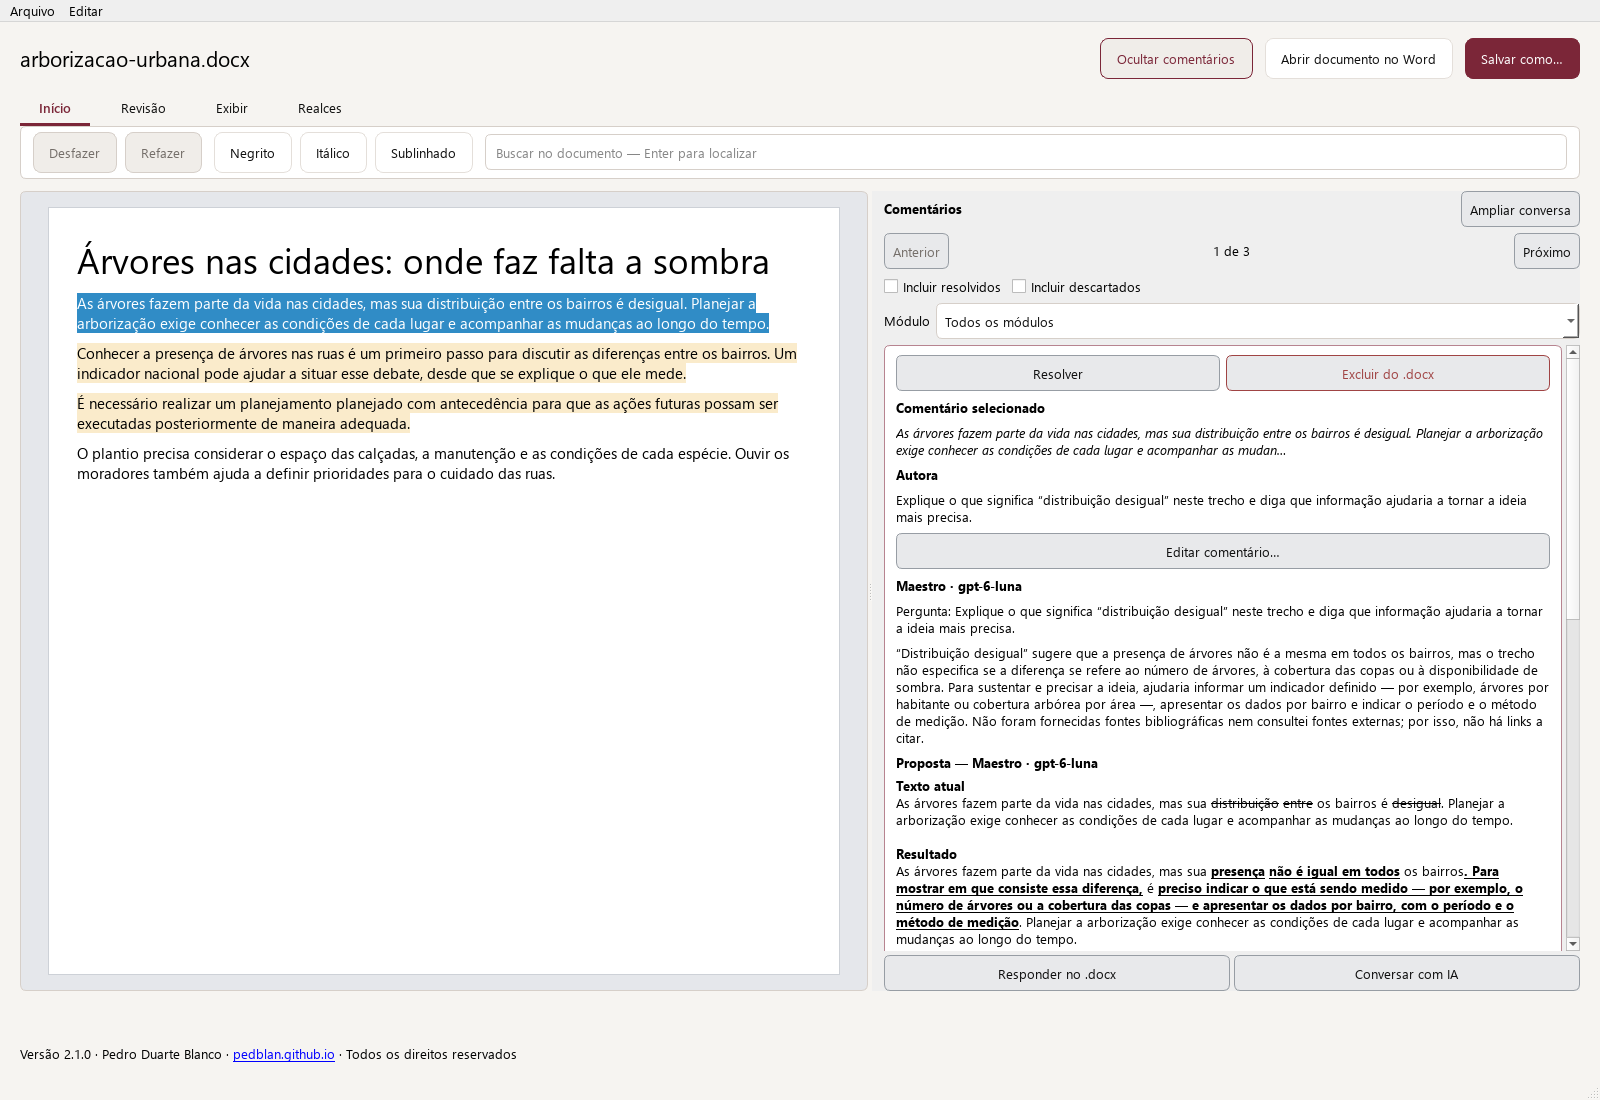Open the Editar menu
This screenshot has height=1100, width=1600.
coord(86,11)
